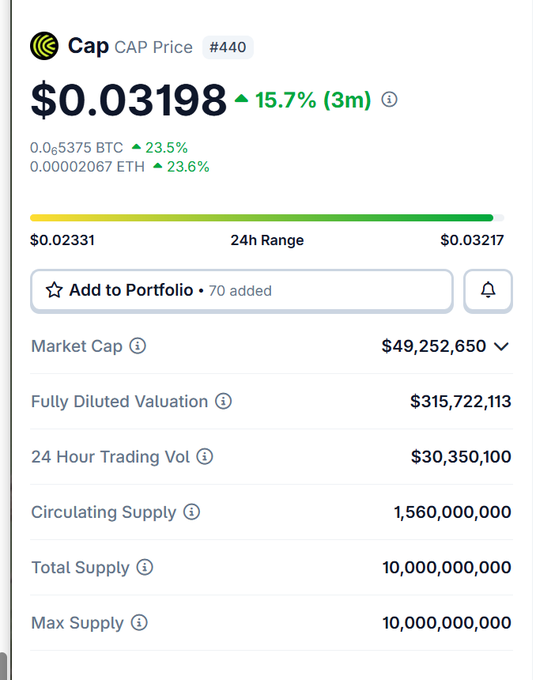Viewport: 551px width, 680px height.
Task: Expand the Market Cap value chevron
Action: tap(502, 347)
